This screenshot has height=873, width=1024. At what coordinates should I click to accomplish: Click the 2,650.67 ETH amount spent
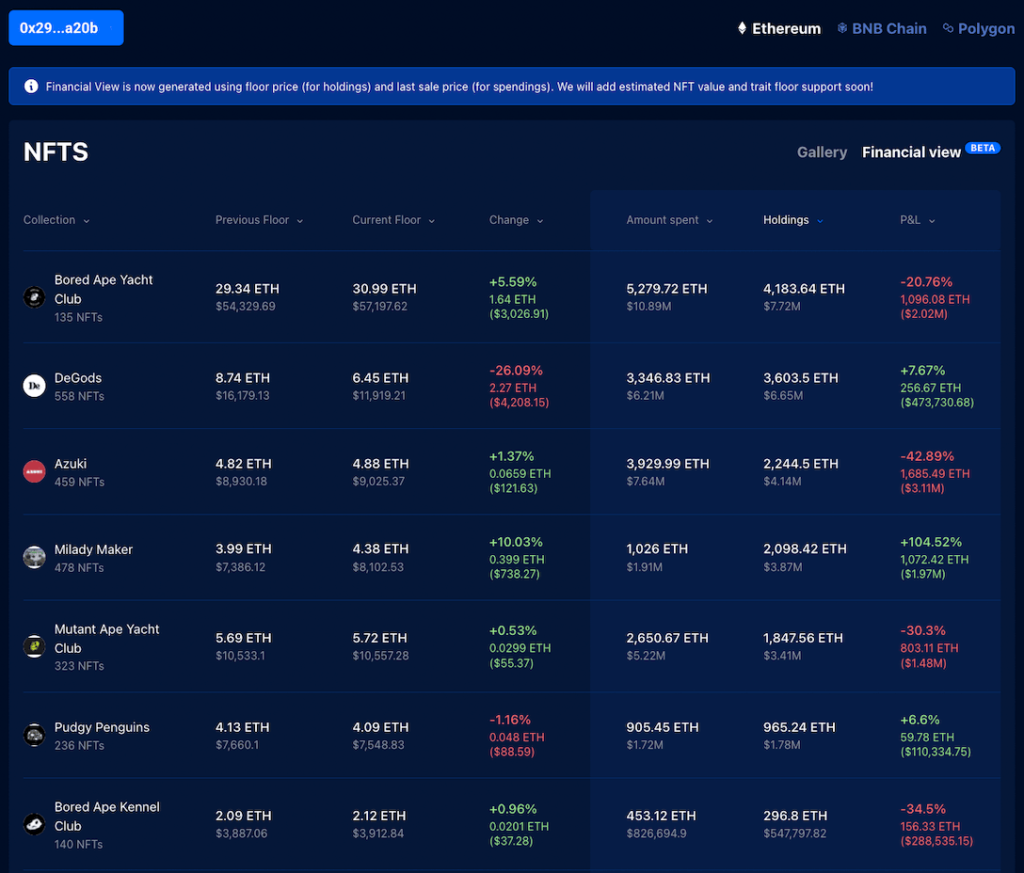[667, 638]
